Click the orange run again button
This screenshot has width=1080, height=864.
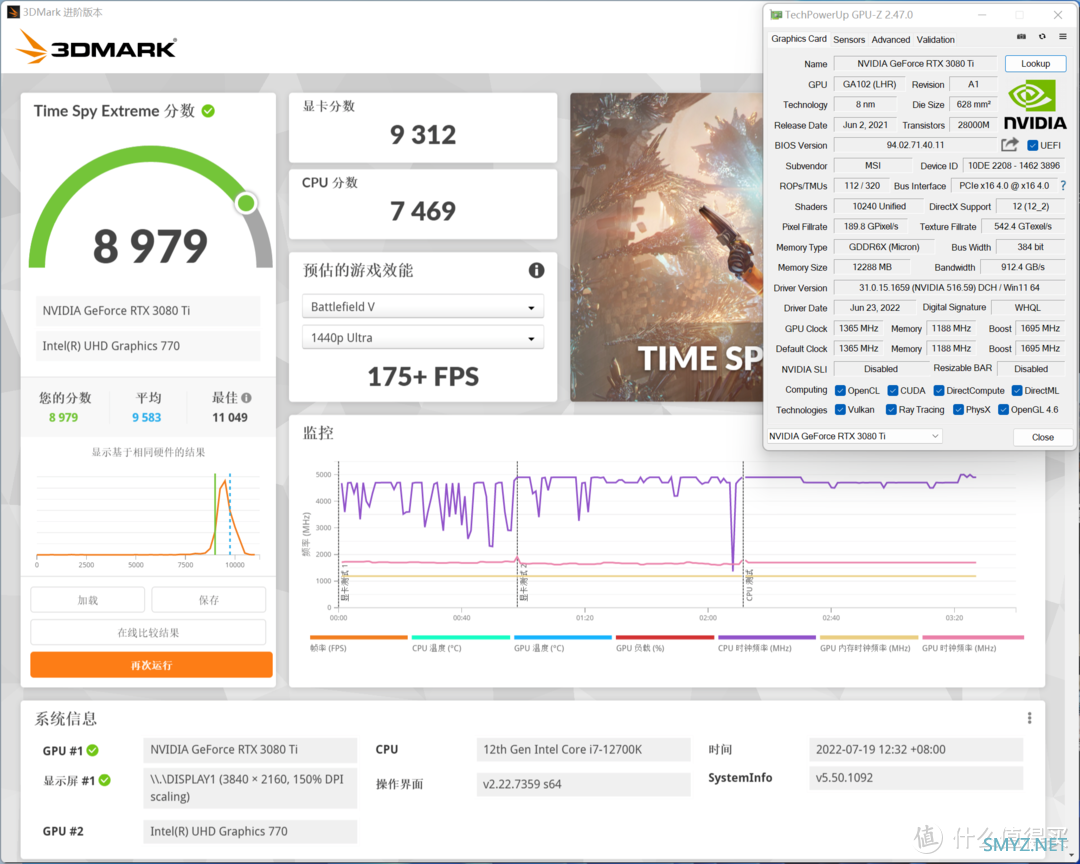(152, 665)
